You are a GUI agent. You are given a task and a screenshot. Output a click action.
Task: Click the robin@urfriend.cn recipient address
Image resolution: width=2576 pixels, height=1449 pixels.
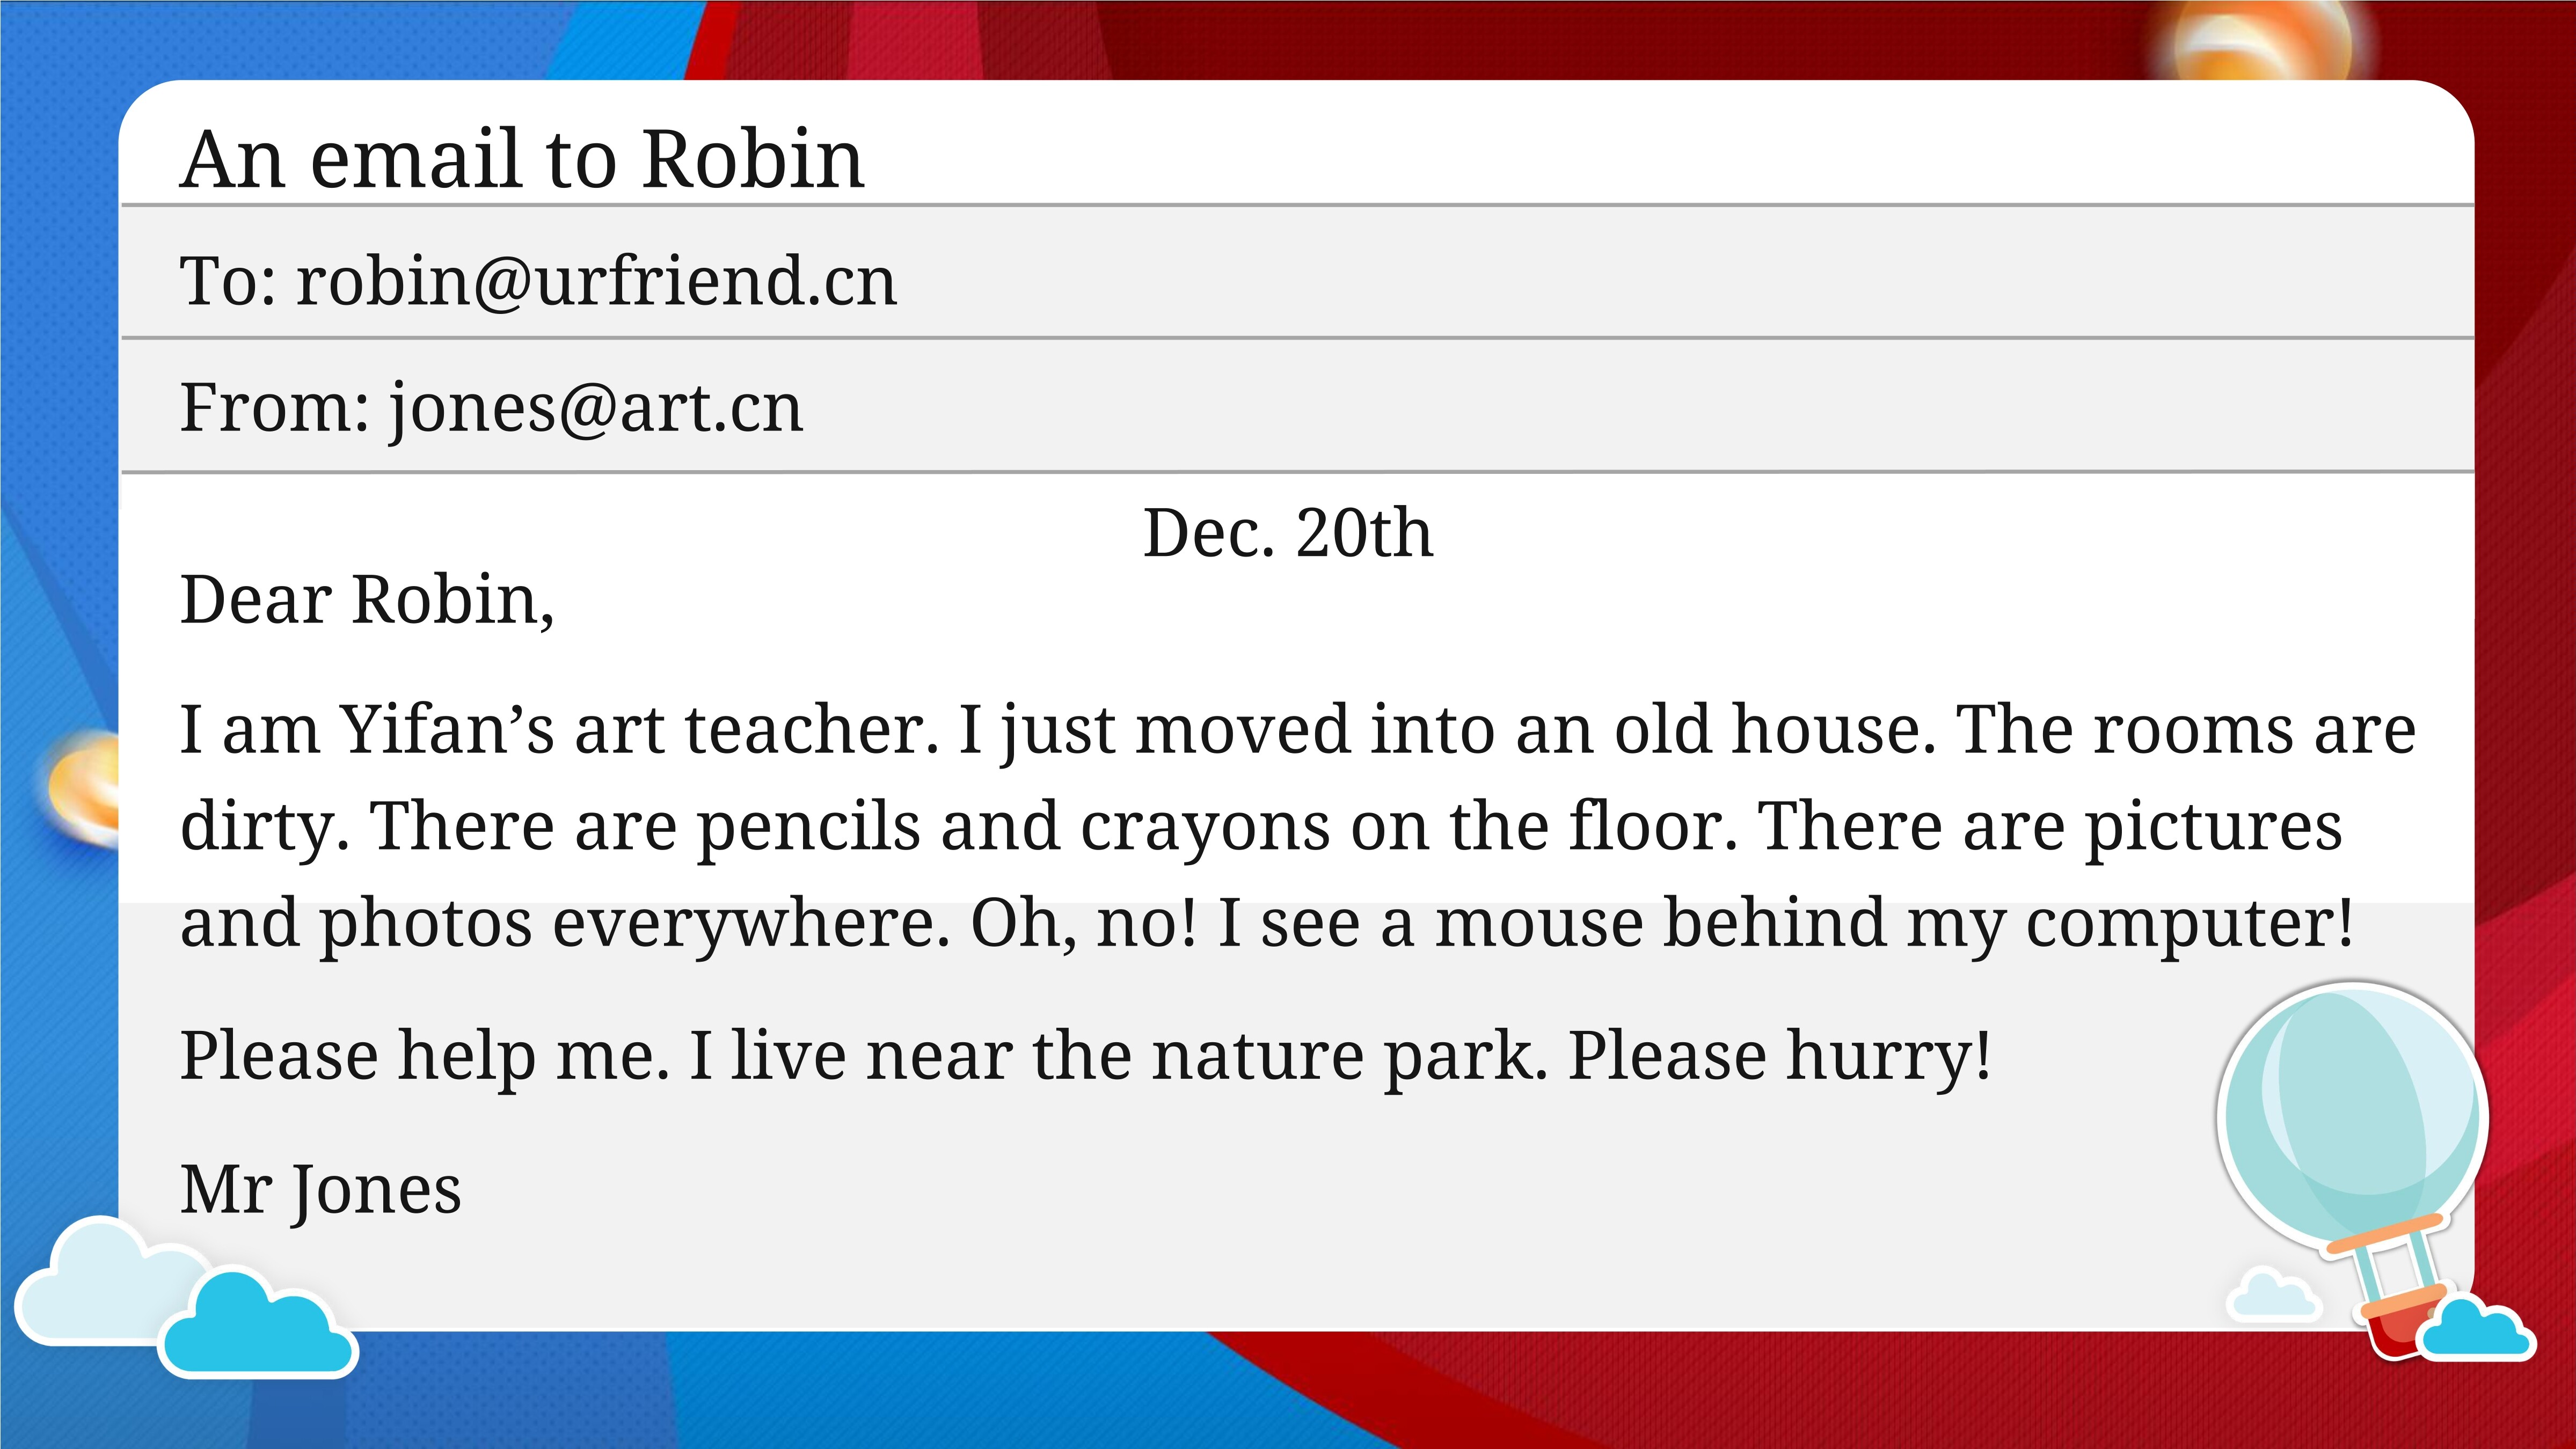597,281
